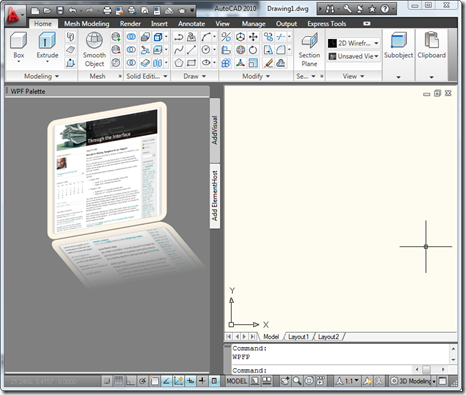
Task: Select the Extrude tool
Action: click(x=47, y=47)
